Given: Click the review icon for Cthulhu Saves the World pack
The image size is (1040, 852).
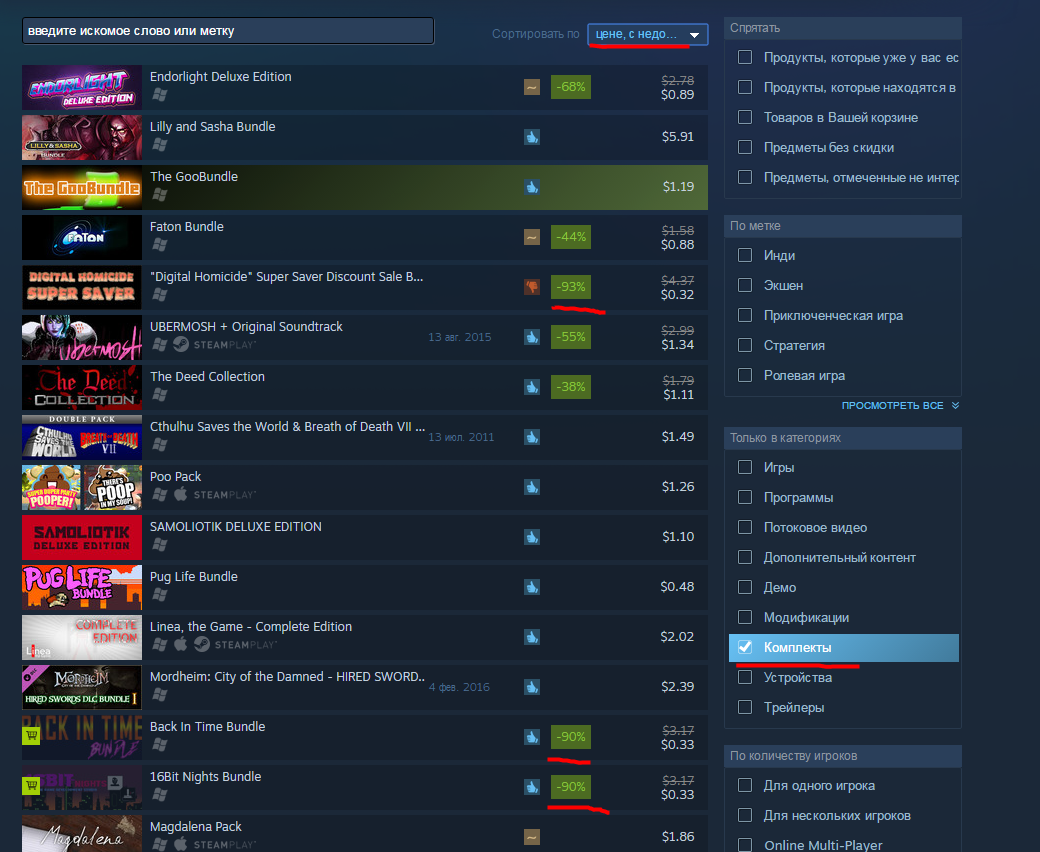Looking at the screenshot, I should click(531, 437).
